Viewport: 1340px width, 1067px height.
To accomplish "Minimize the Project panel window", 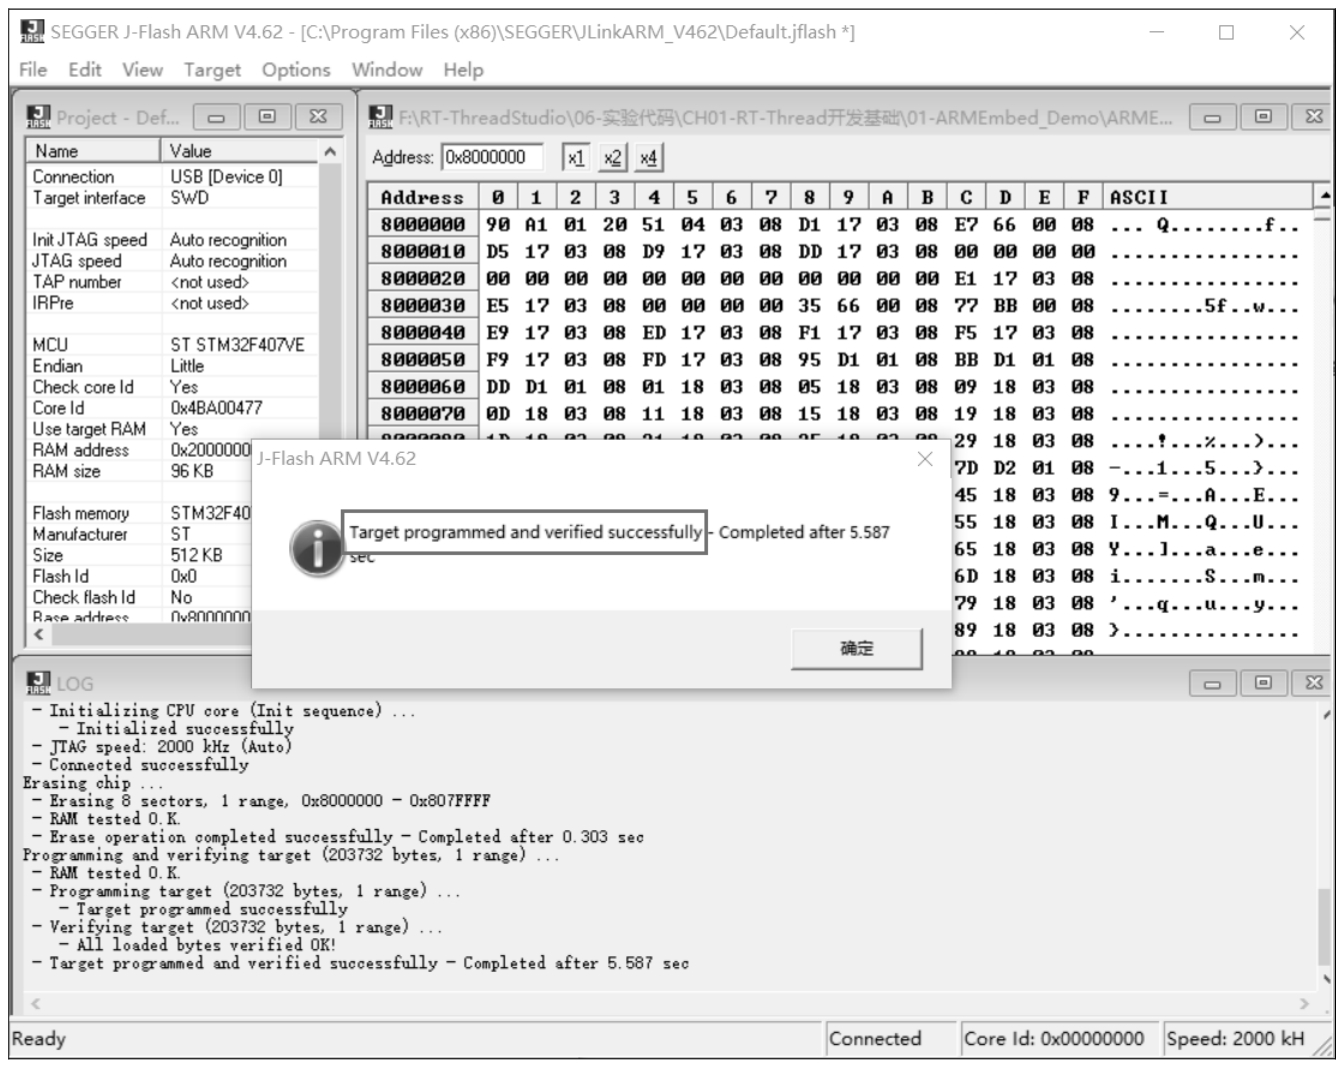I will (x=216, y=117).
